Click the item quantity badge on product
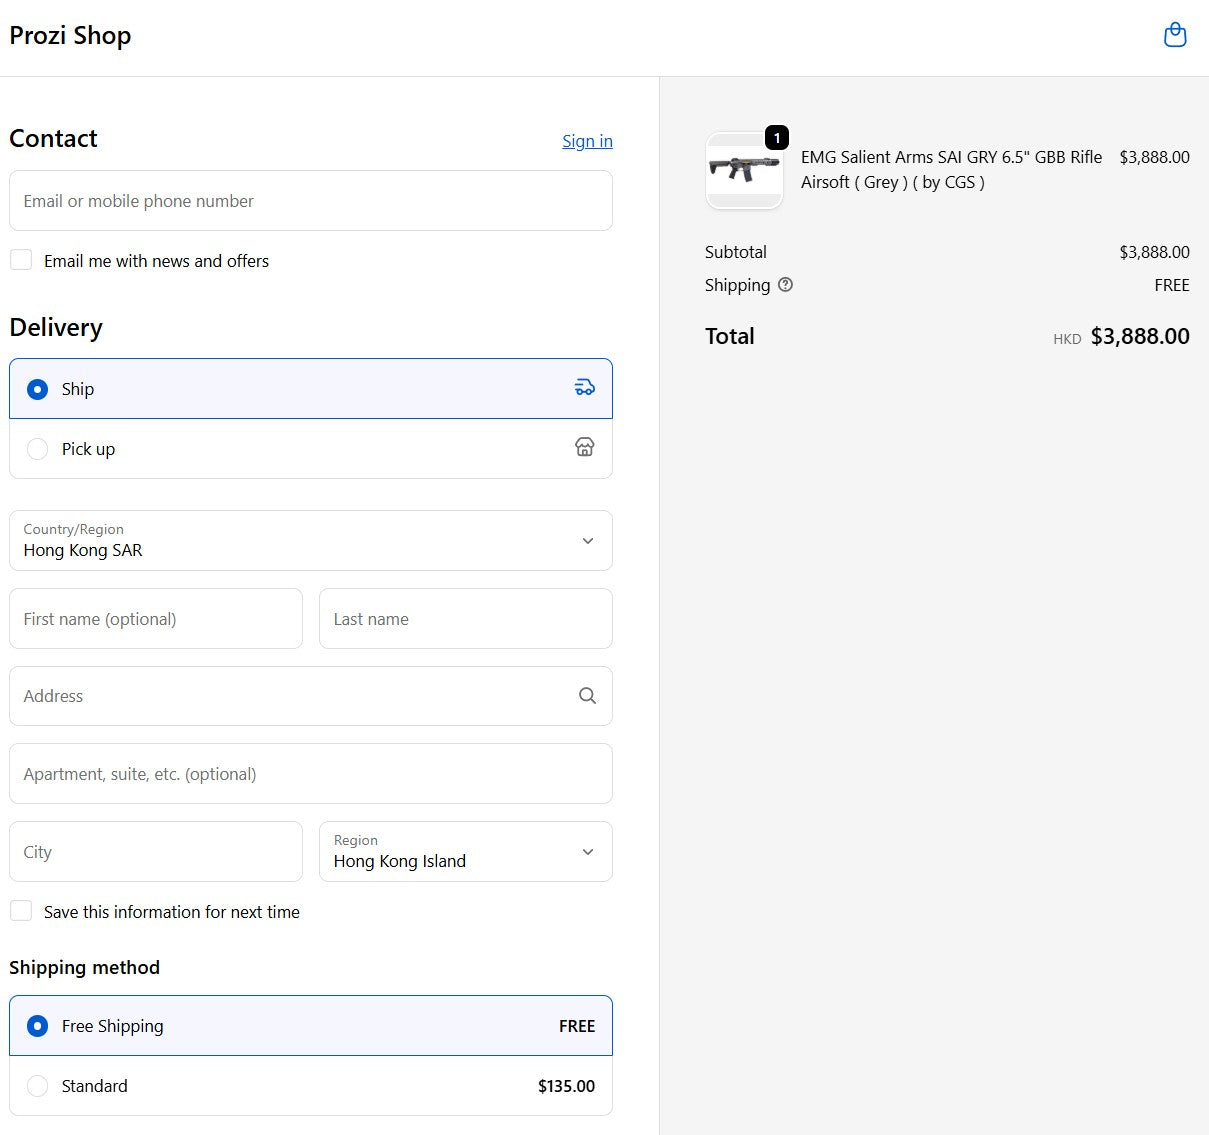The height and width of the screenshot is (1135, 1209). [x=777, y=138]
